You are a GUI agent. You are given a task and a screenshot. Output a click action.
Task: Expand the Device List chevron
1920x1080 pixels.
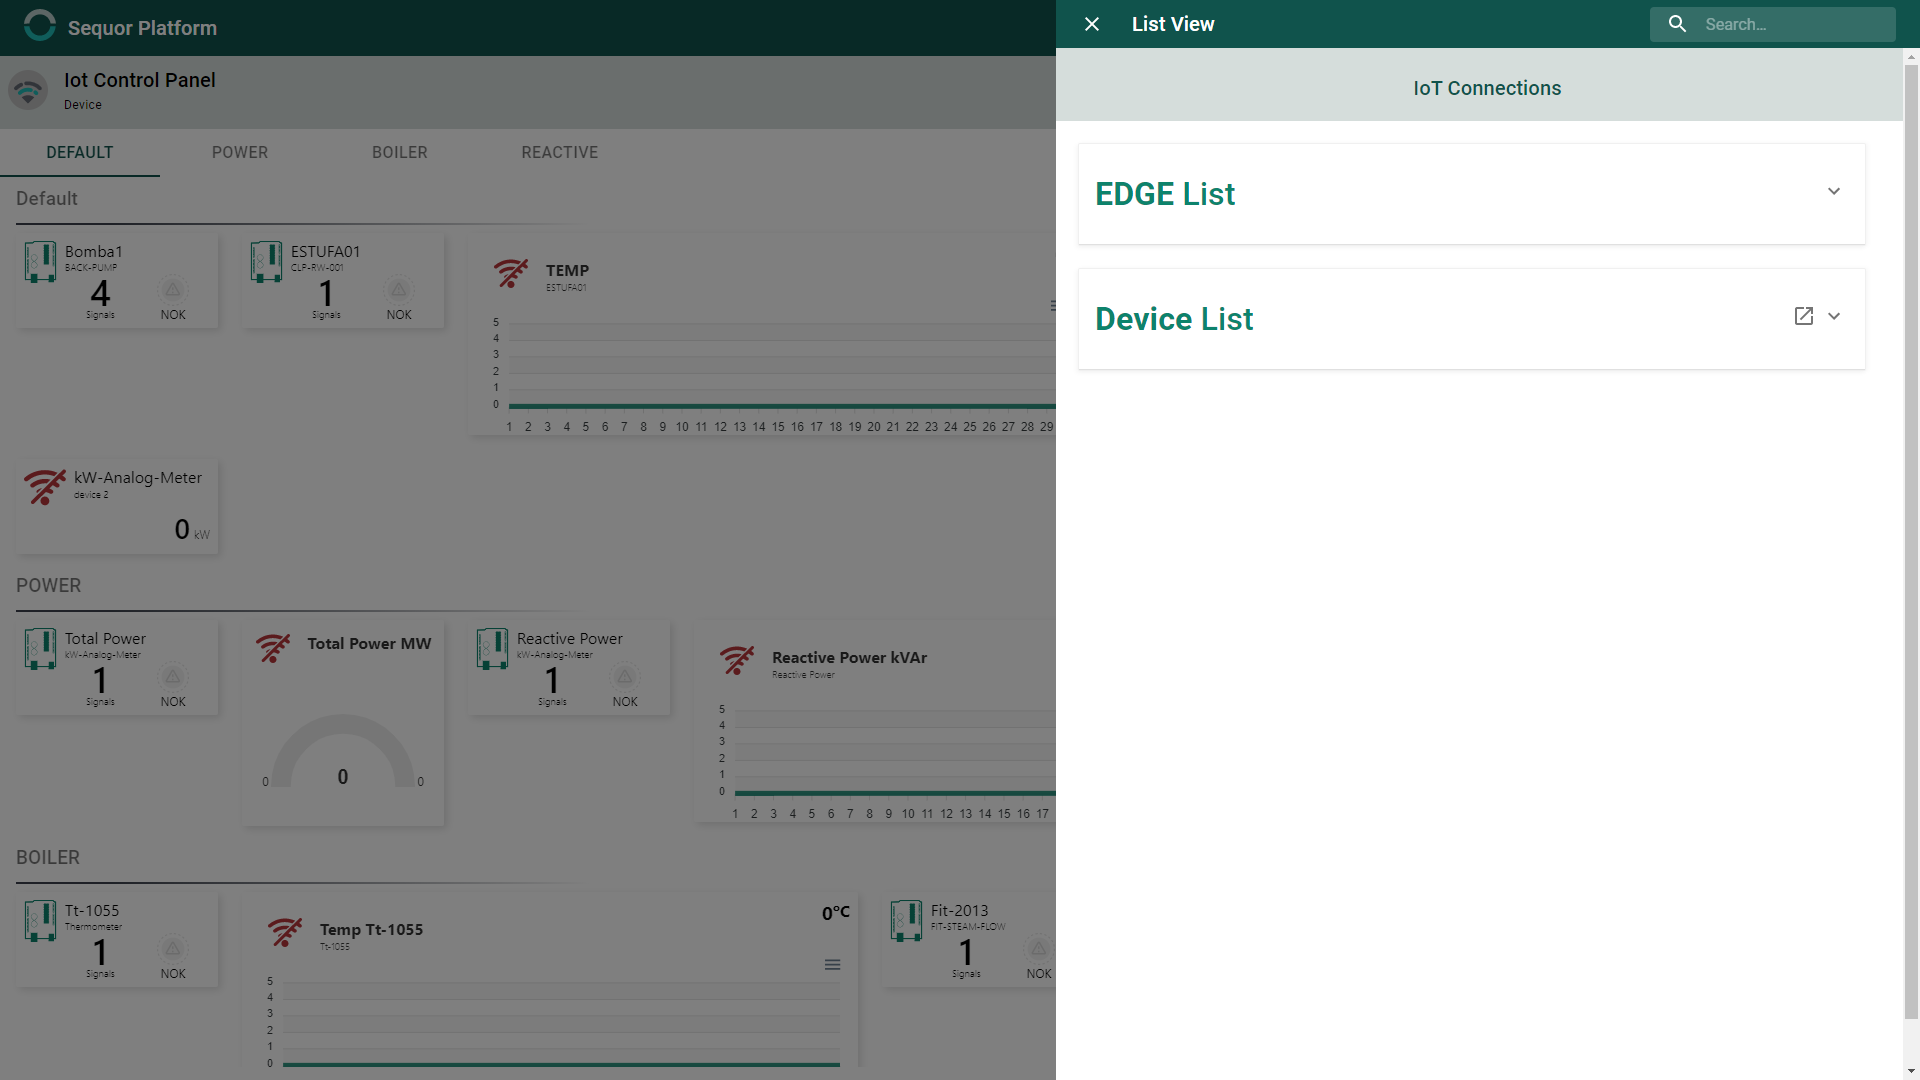pos(1834,316)
